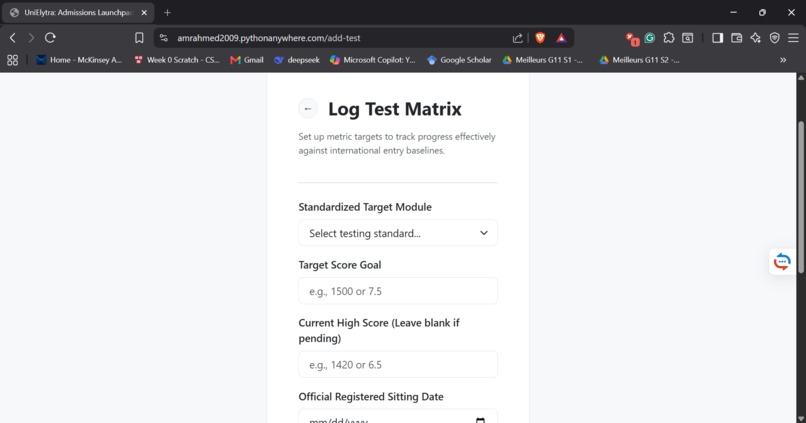Open Leo AI sparkle icon

point(756,38)
